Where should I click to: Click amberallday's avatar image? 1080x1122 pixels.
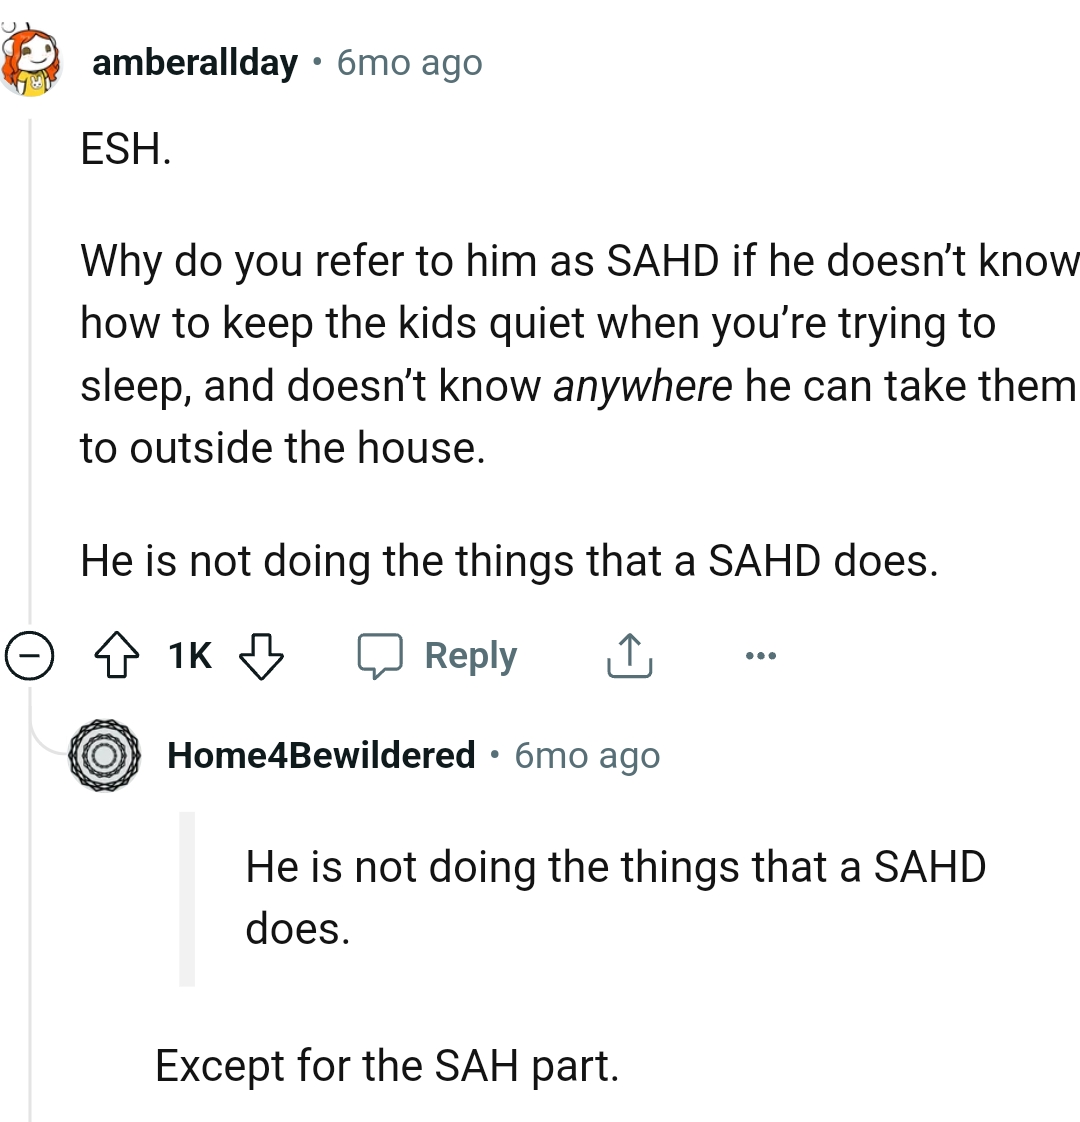coord(30,62)
